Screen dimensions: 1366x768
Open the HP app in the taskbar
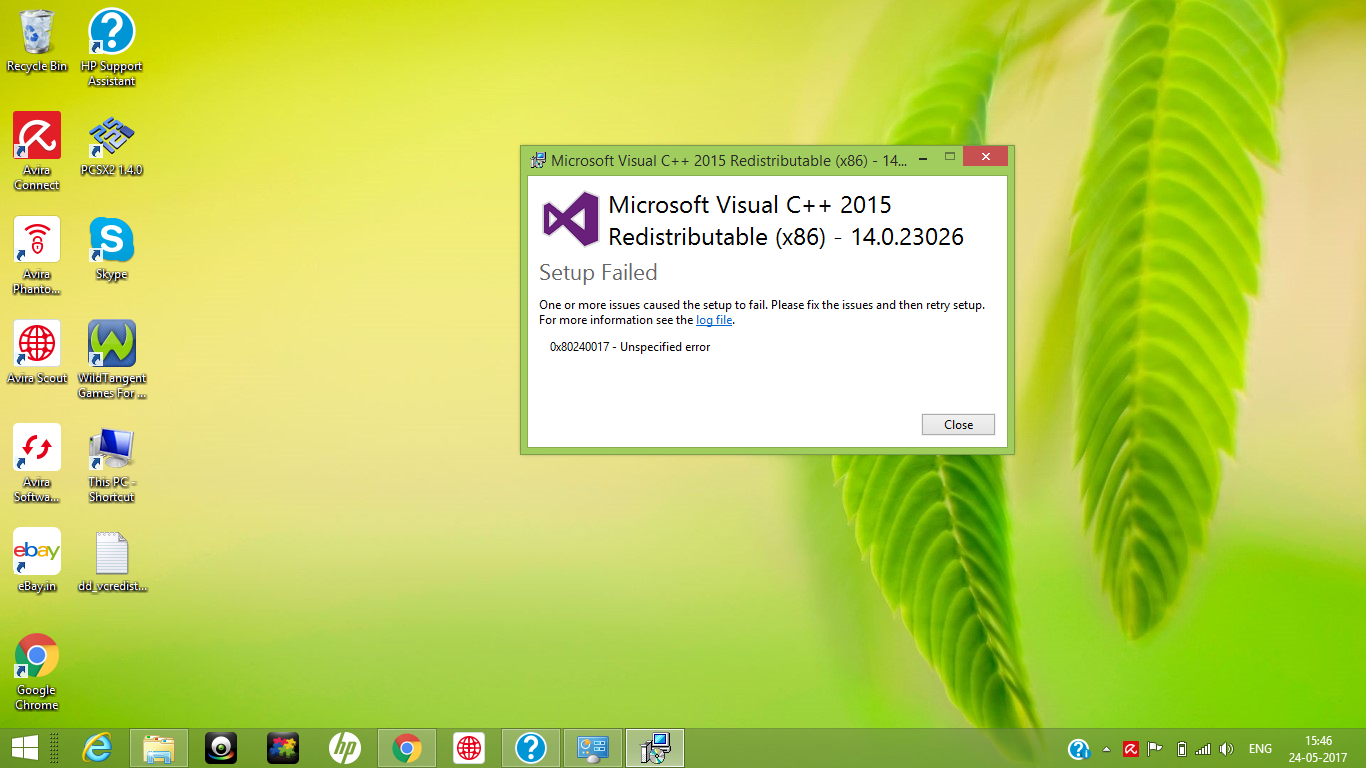pos(345,747)
